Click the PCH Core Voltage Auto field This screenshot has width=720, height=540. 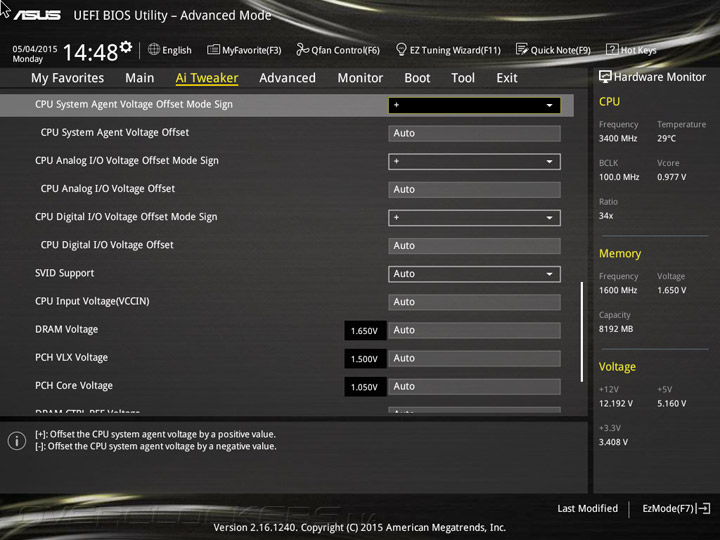pyautogui.click(x=474, y=387)
